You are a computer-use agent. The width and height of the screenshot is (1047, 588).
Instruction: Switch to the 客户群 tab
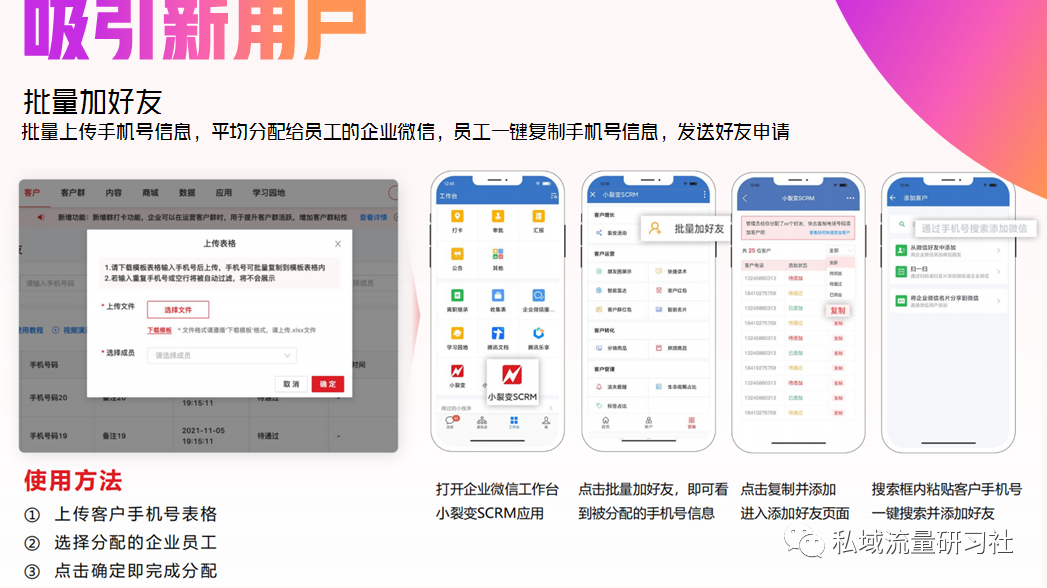click(x=73, y=193)
